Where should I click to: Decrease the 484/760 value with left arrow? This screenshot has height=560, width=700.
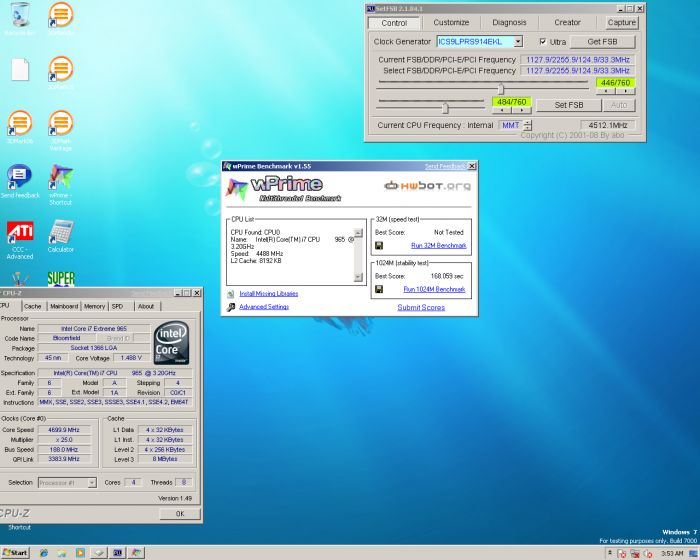pos(502,110)
